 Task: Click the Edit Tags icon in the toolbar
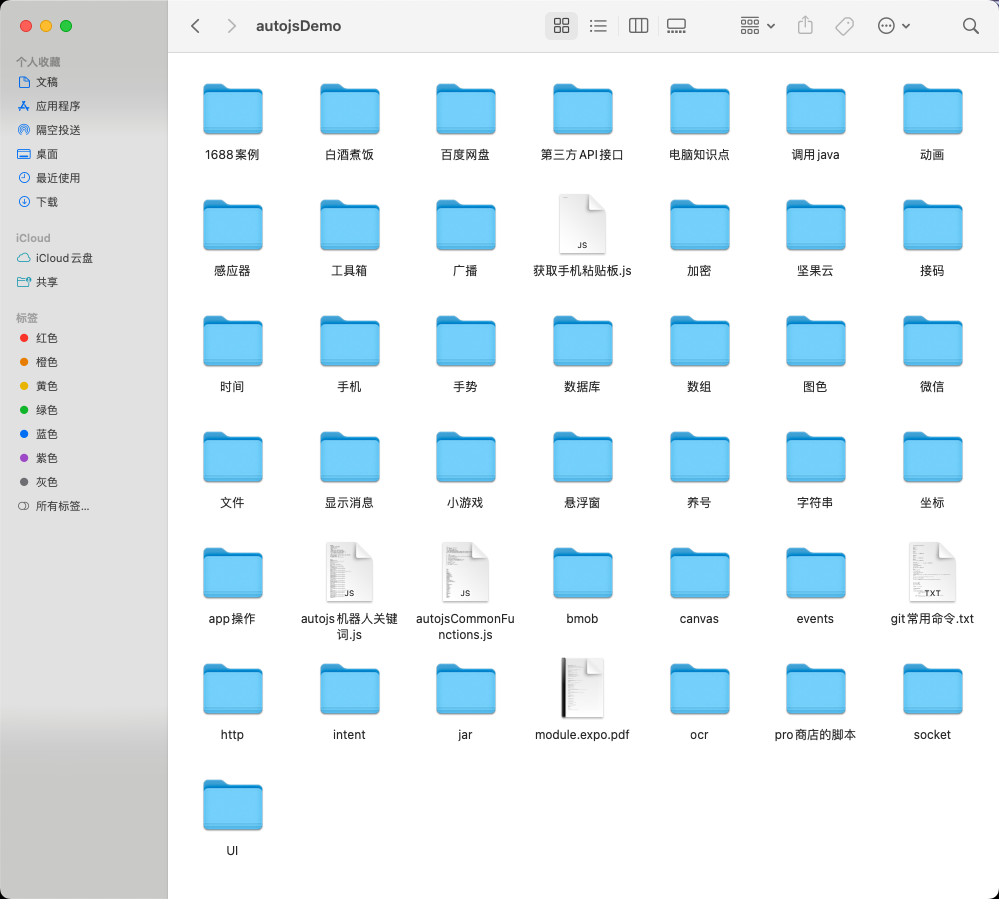pyautogui.click(x=845, y=26)
